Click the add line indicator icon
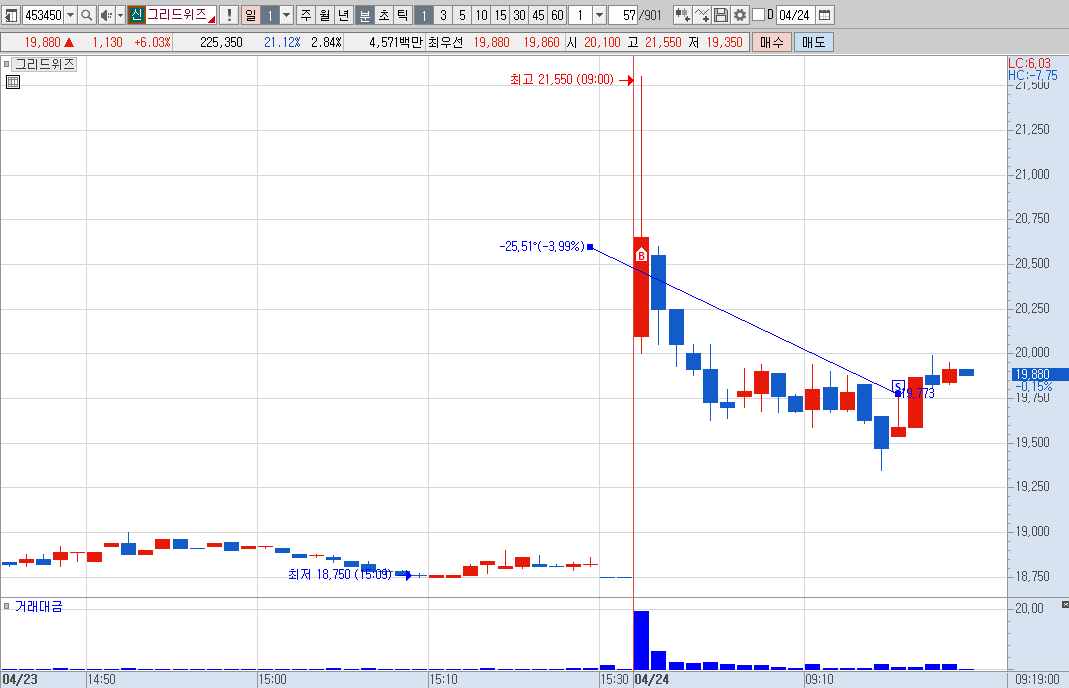The image size is (1069, 688). pyautogui.click(x=702, y=15)
